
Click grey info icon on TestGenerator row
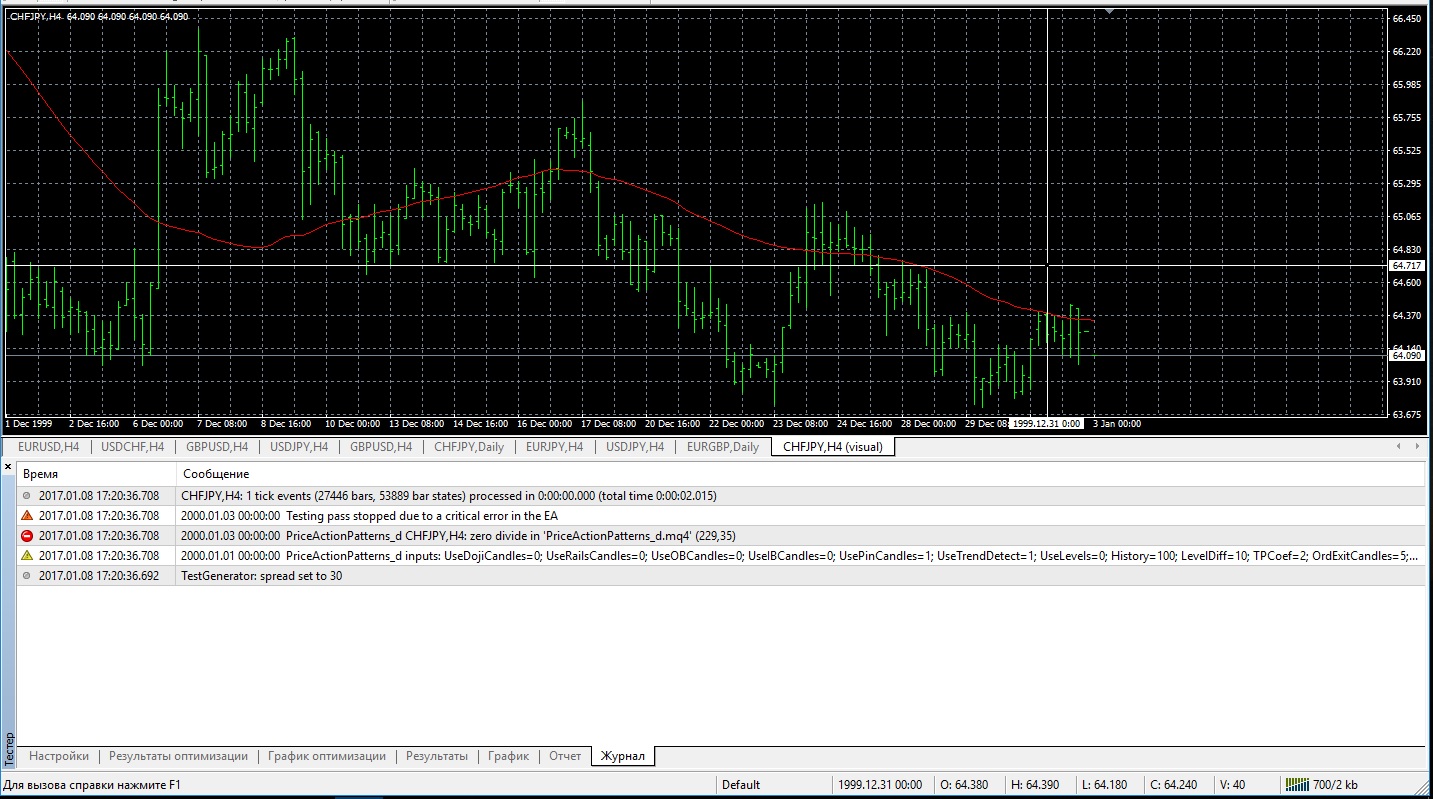coord(27,576)
